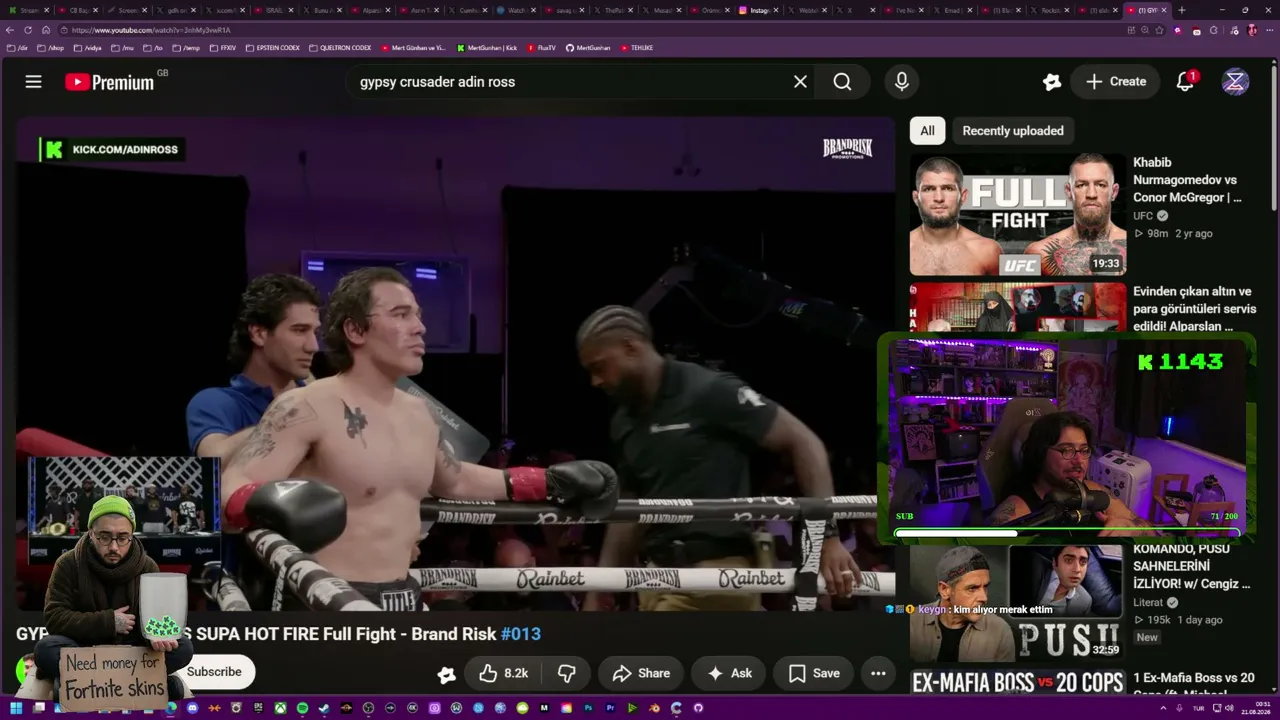Share the video
1280x720 pixels.
(x=641, y=673)
